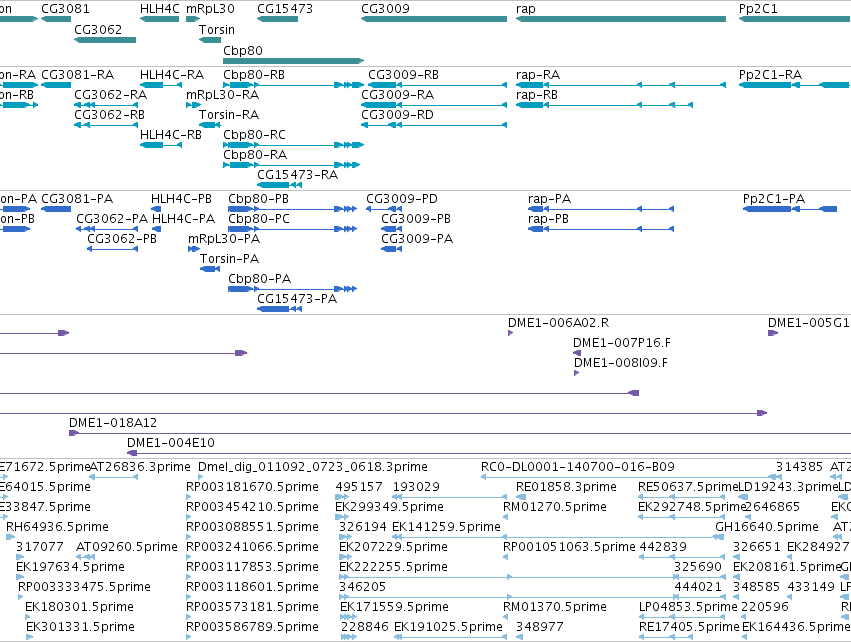Select protein CG3062-PA

(x=107, y=229)
